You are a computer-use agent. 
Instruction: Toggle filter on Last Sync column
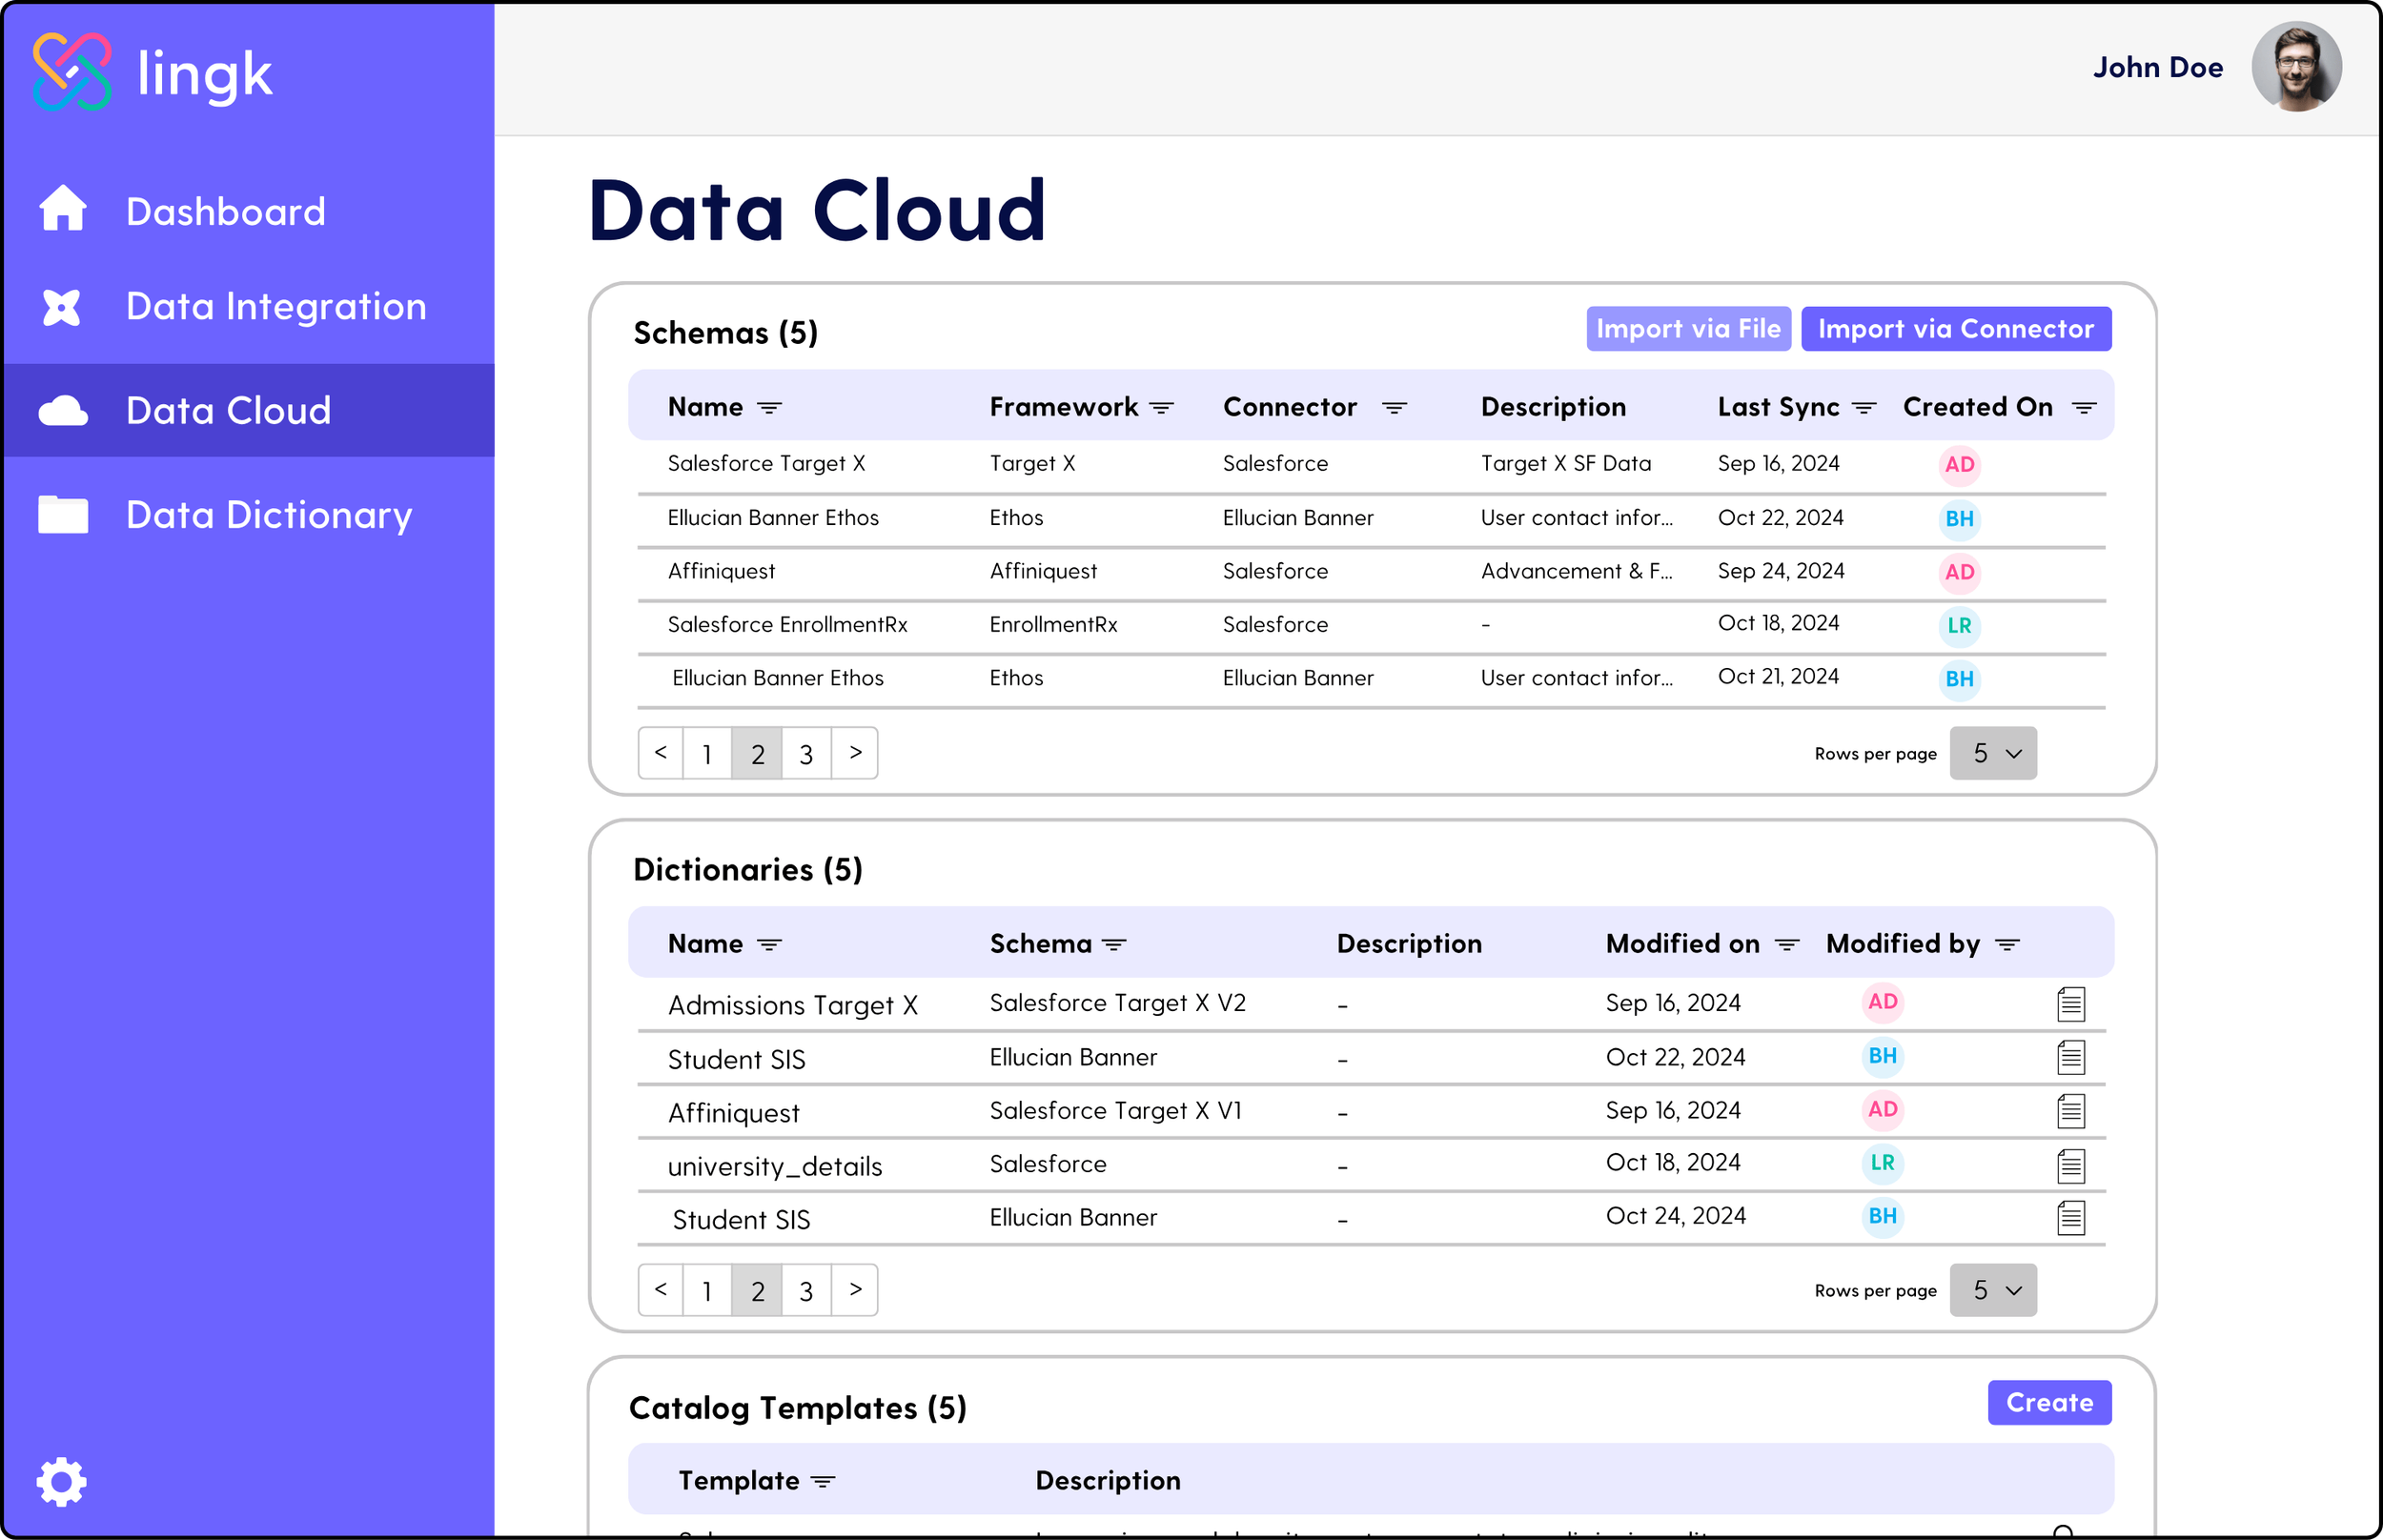tap(1865, 407)
